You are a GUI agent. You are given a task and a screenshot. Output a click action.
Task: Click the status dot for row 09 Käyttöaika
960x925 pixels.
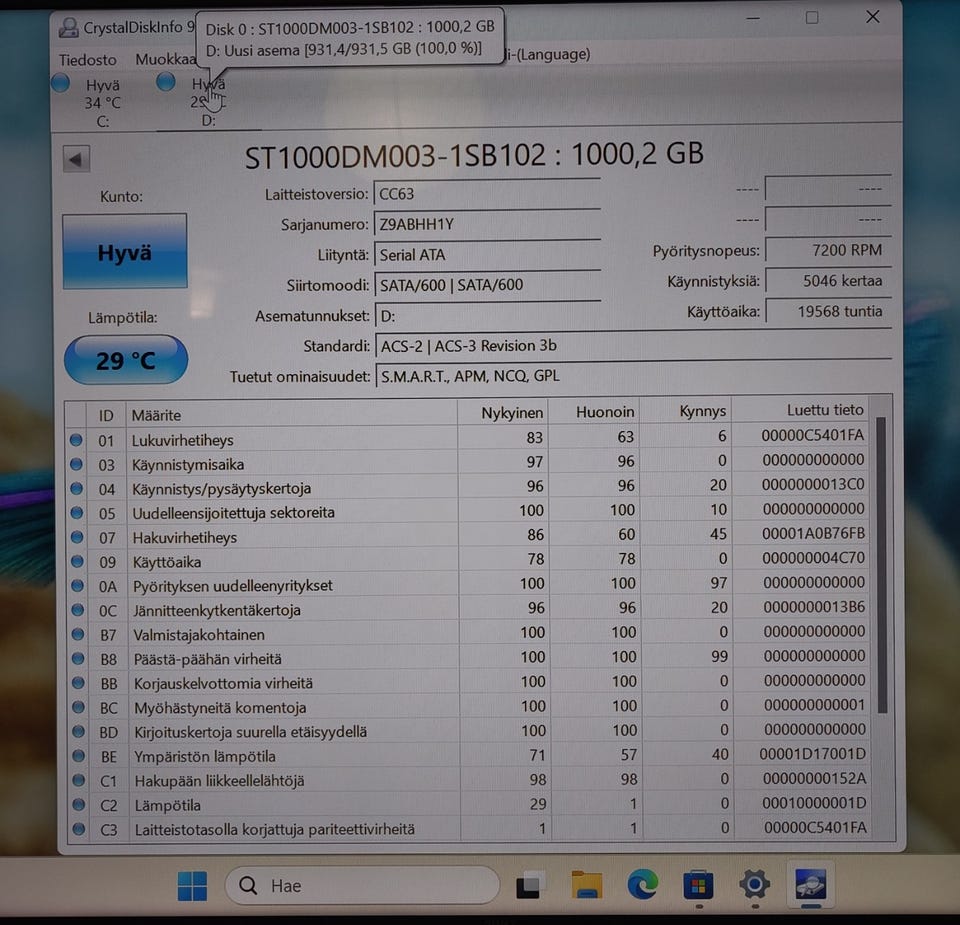coord(77,561)
